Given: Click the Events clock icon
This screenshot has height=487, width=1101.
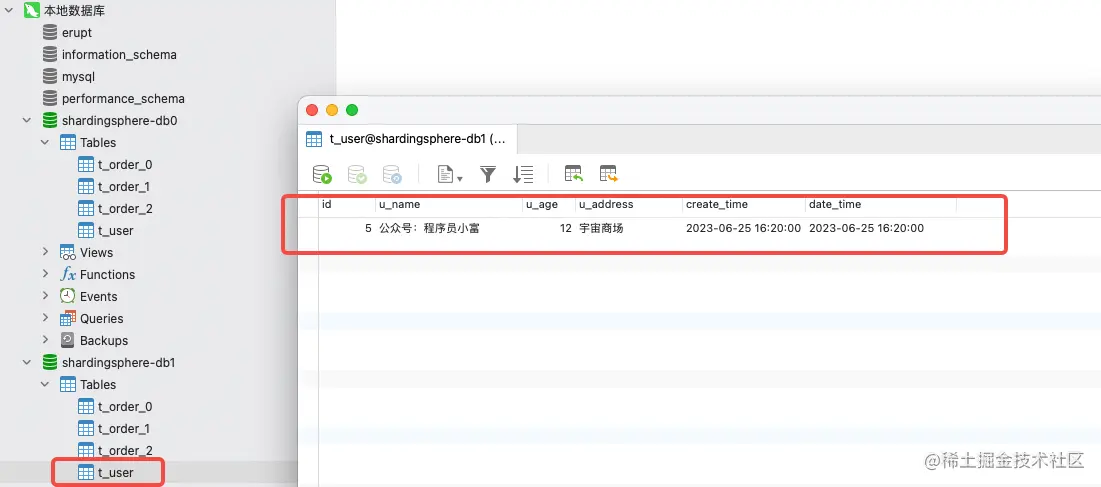Looking at the screenshot, I should click(x=67, y=296).
